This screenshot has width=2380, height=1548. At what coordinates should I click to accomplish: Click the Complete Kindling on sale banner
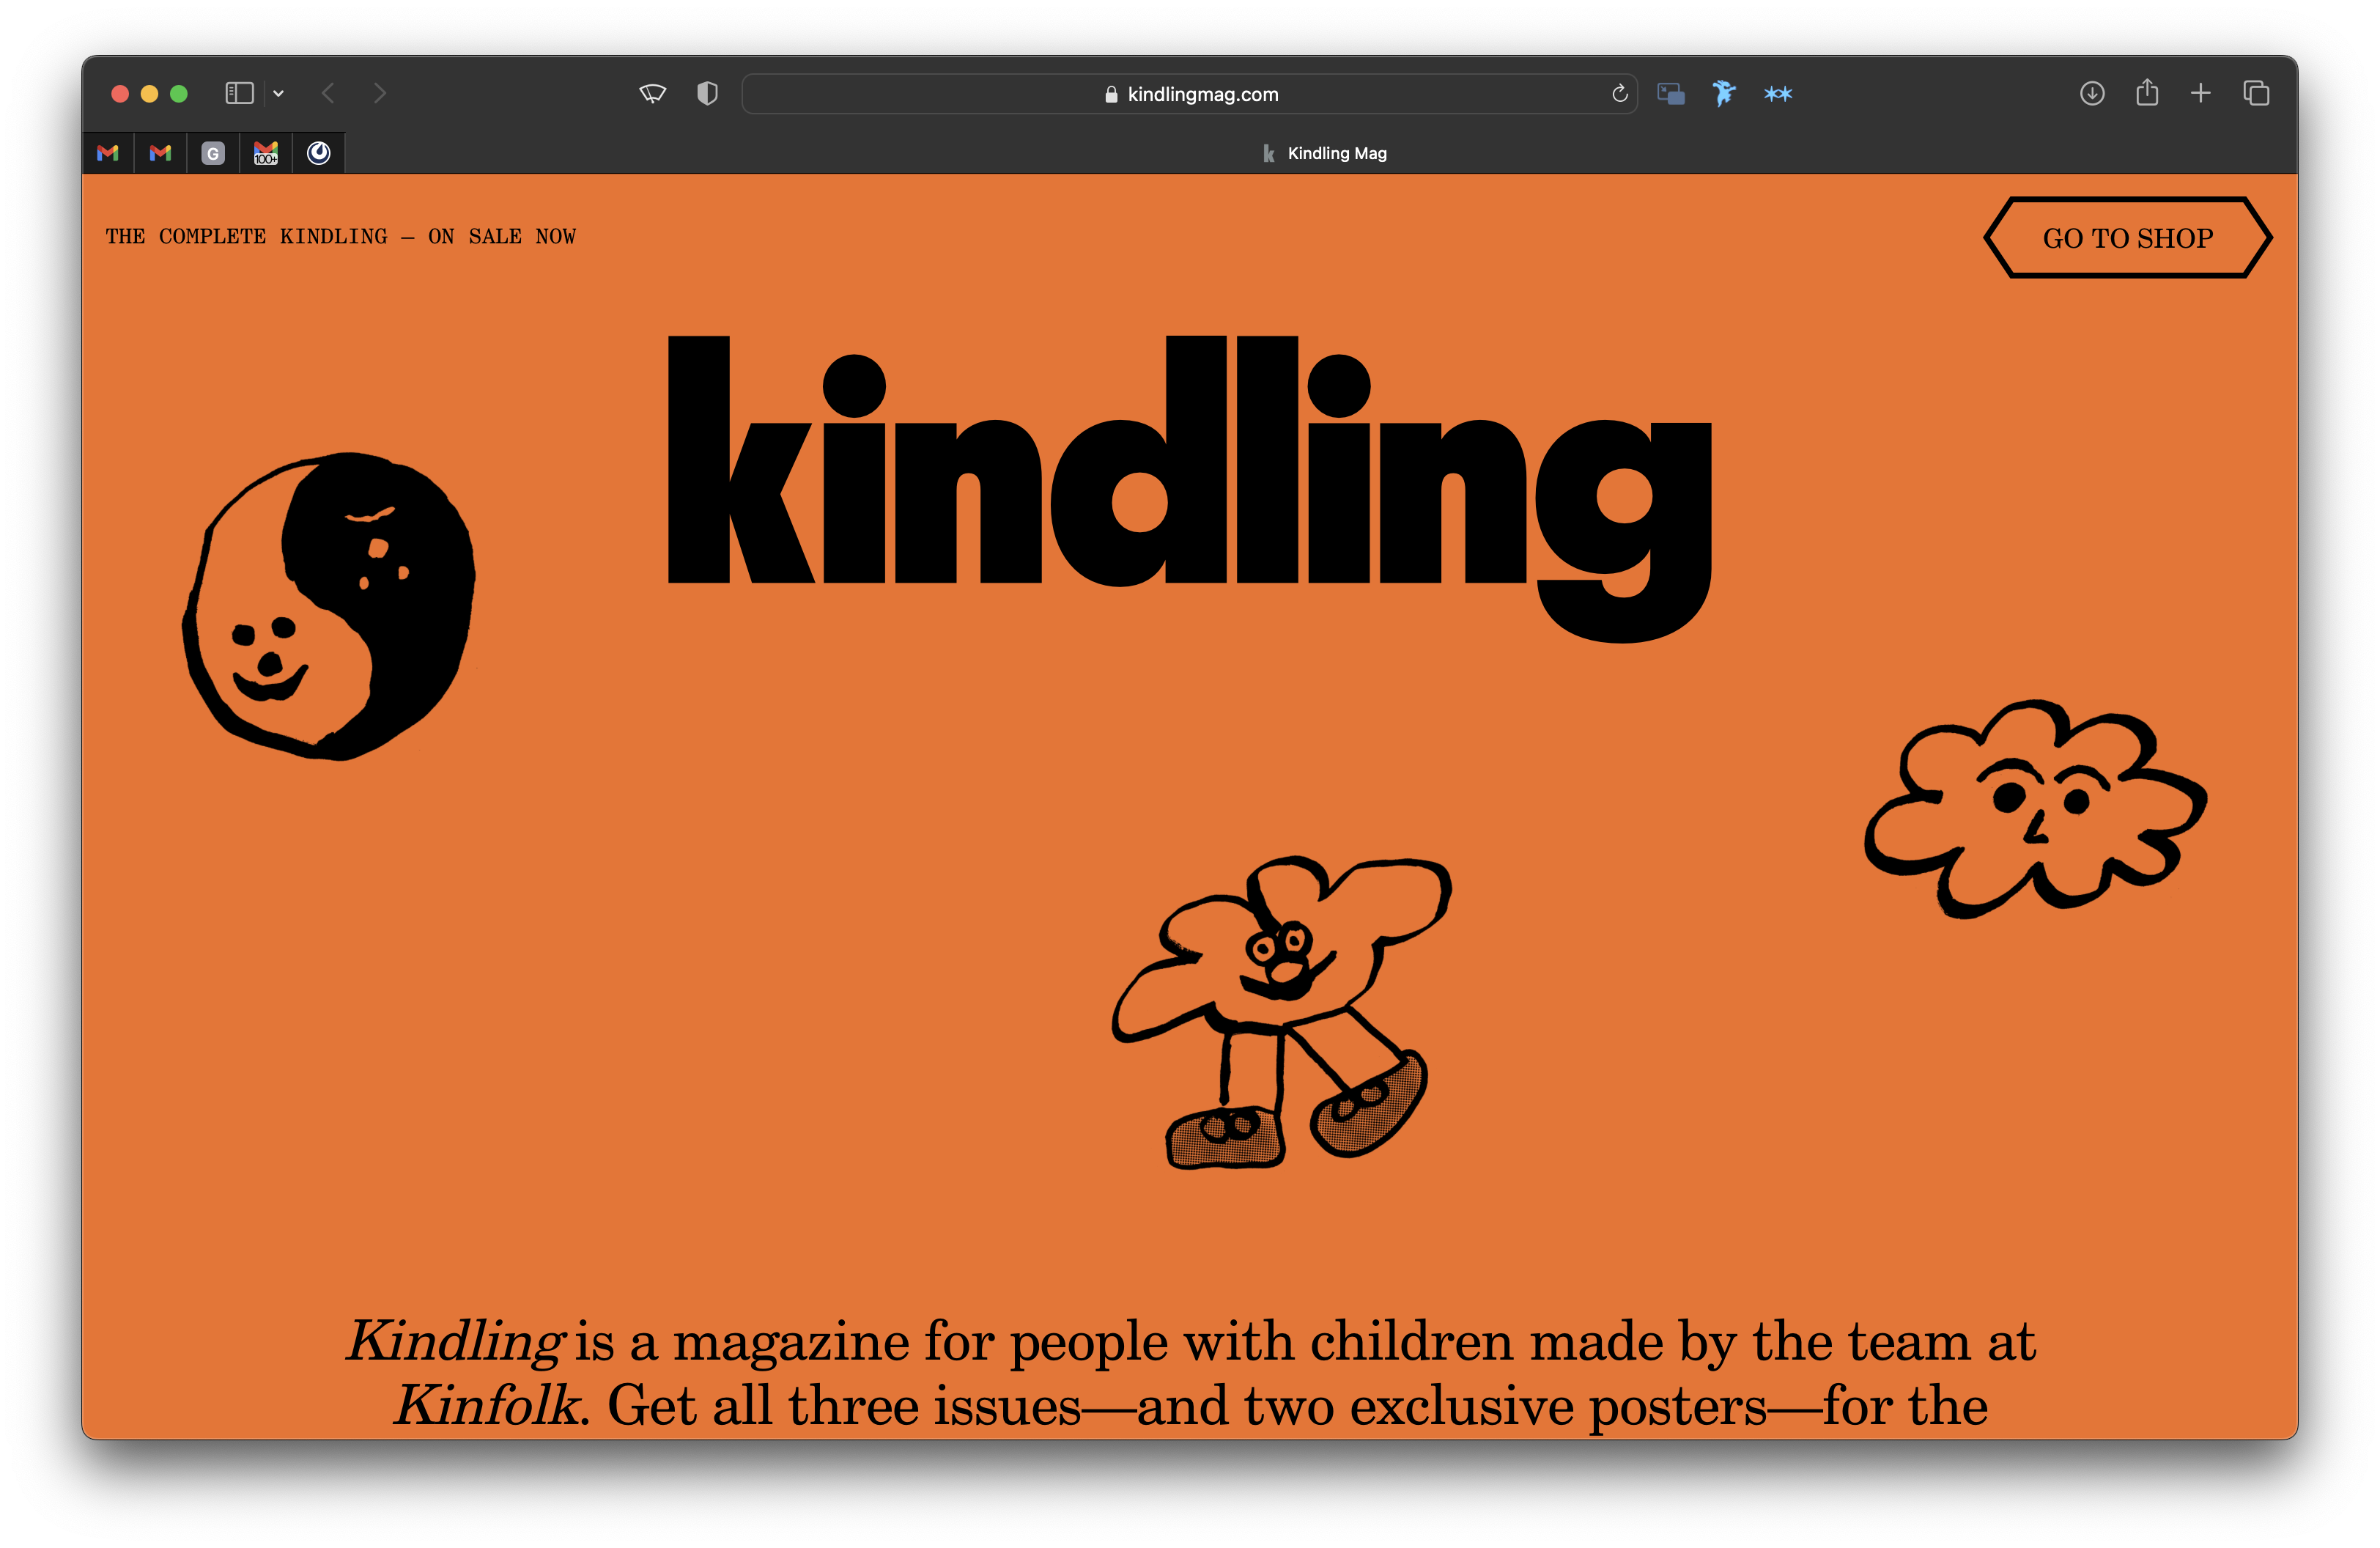[x=341, y=237]
